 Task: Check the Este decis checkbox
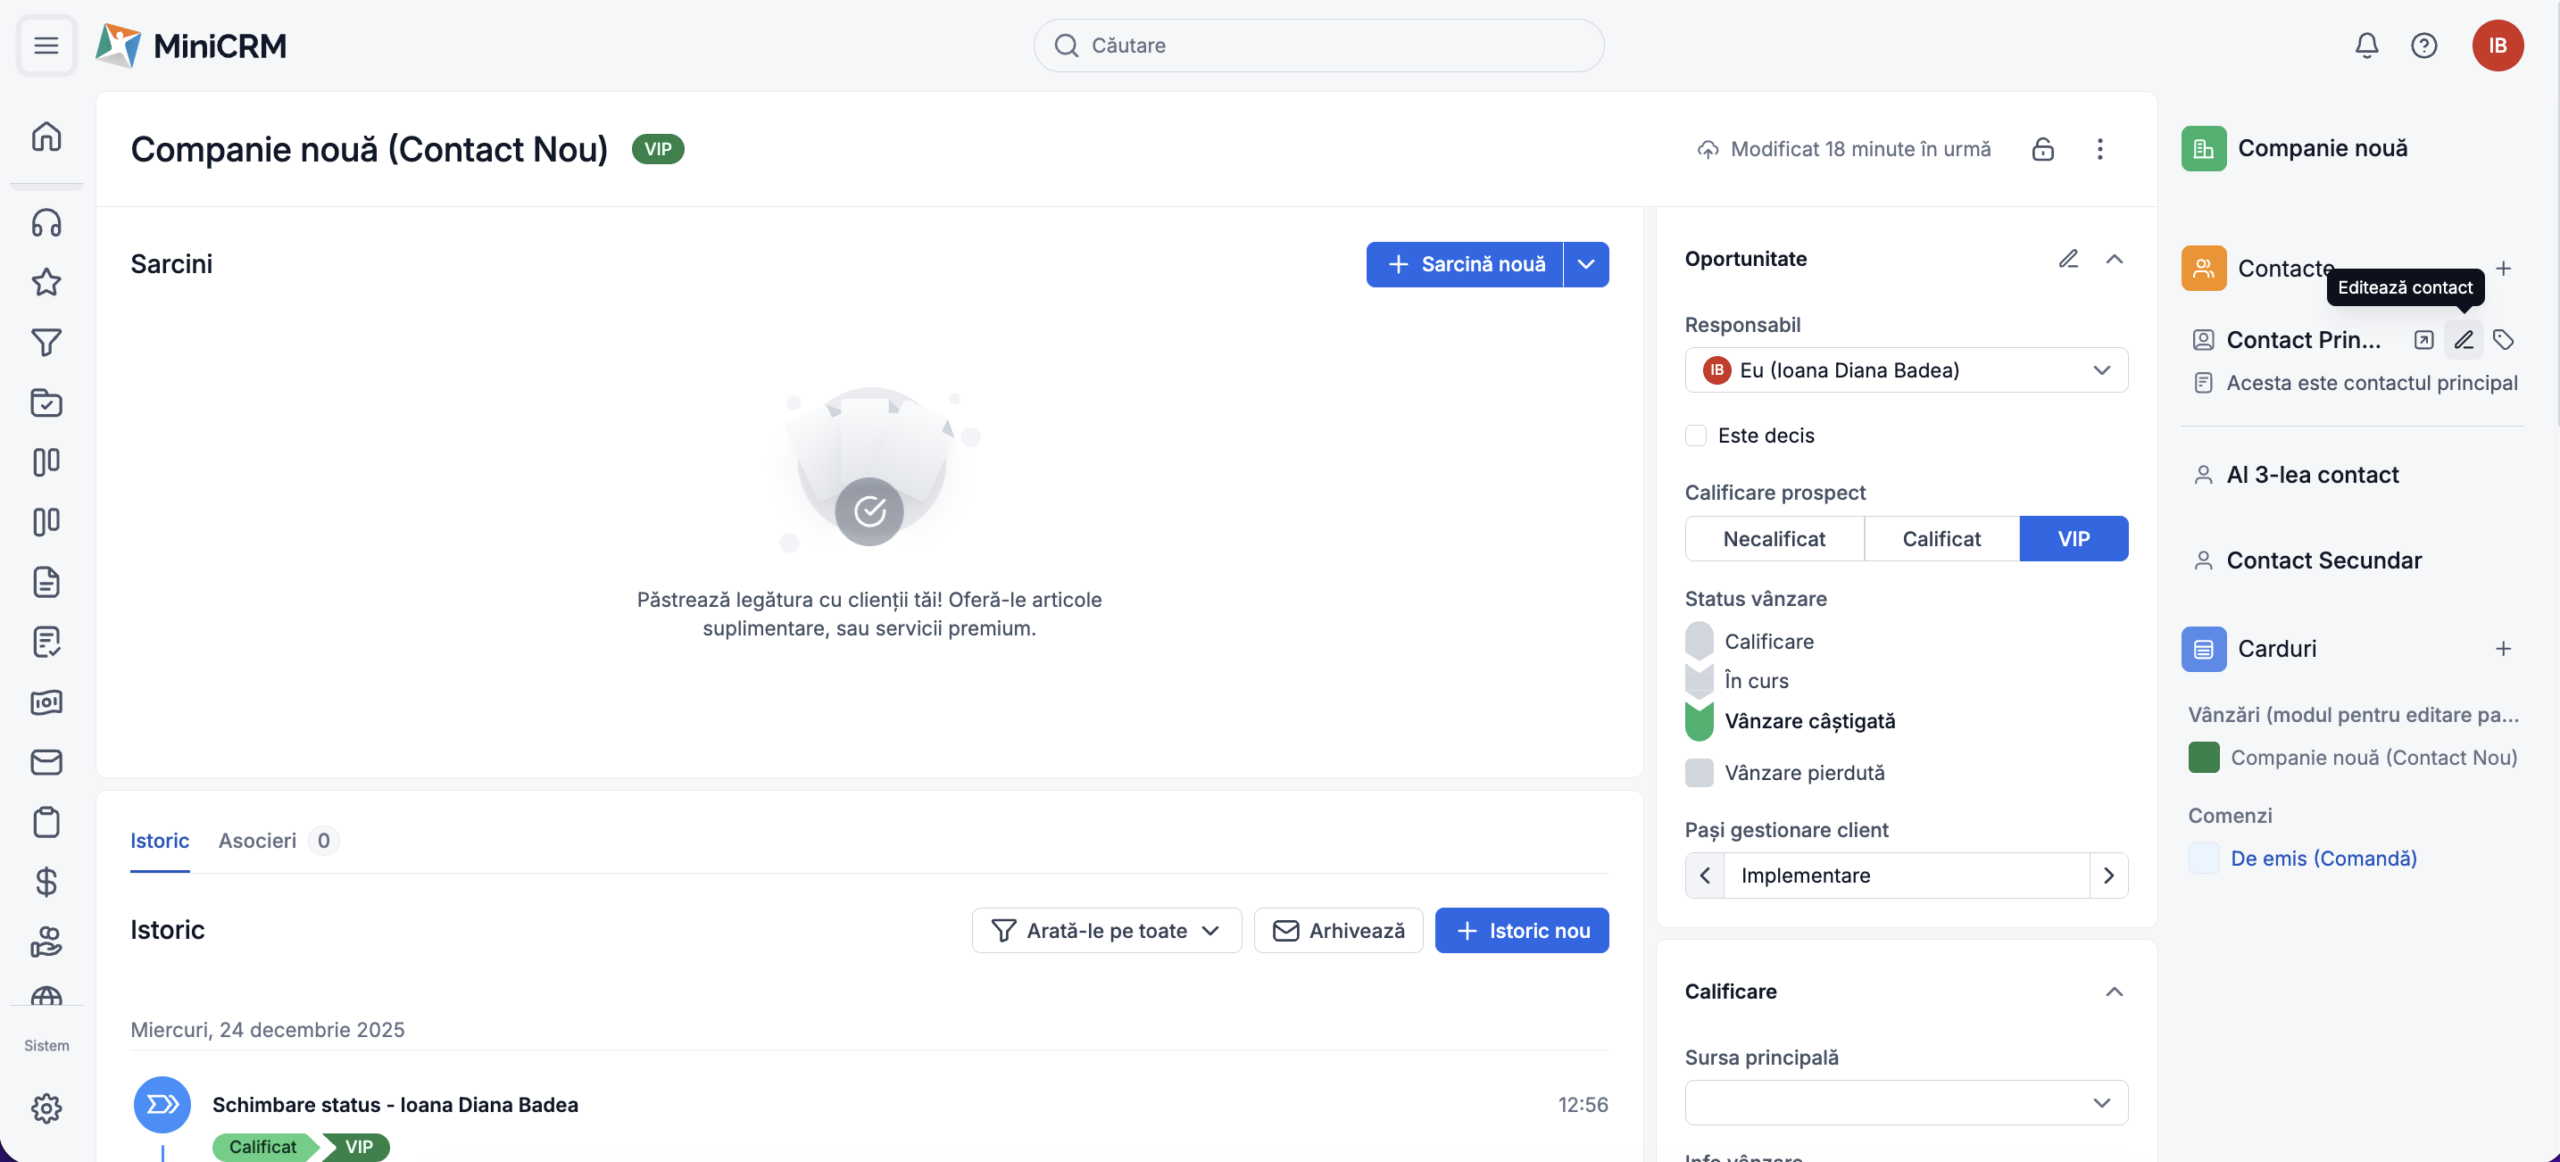coord(1696,435)
